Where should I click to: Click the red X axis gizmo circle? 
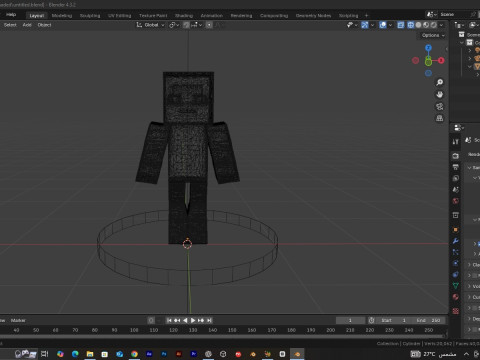tap(441, 60)
